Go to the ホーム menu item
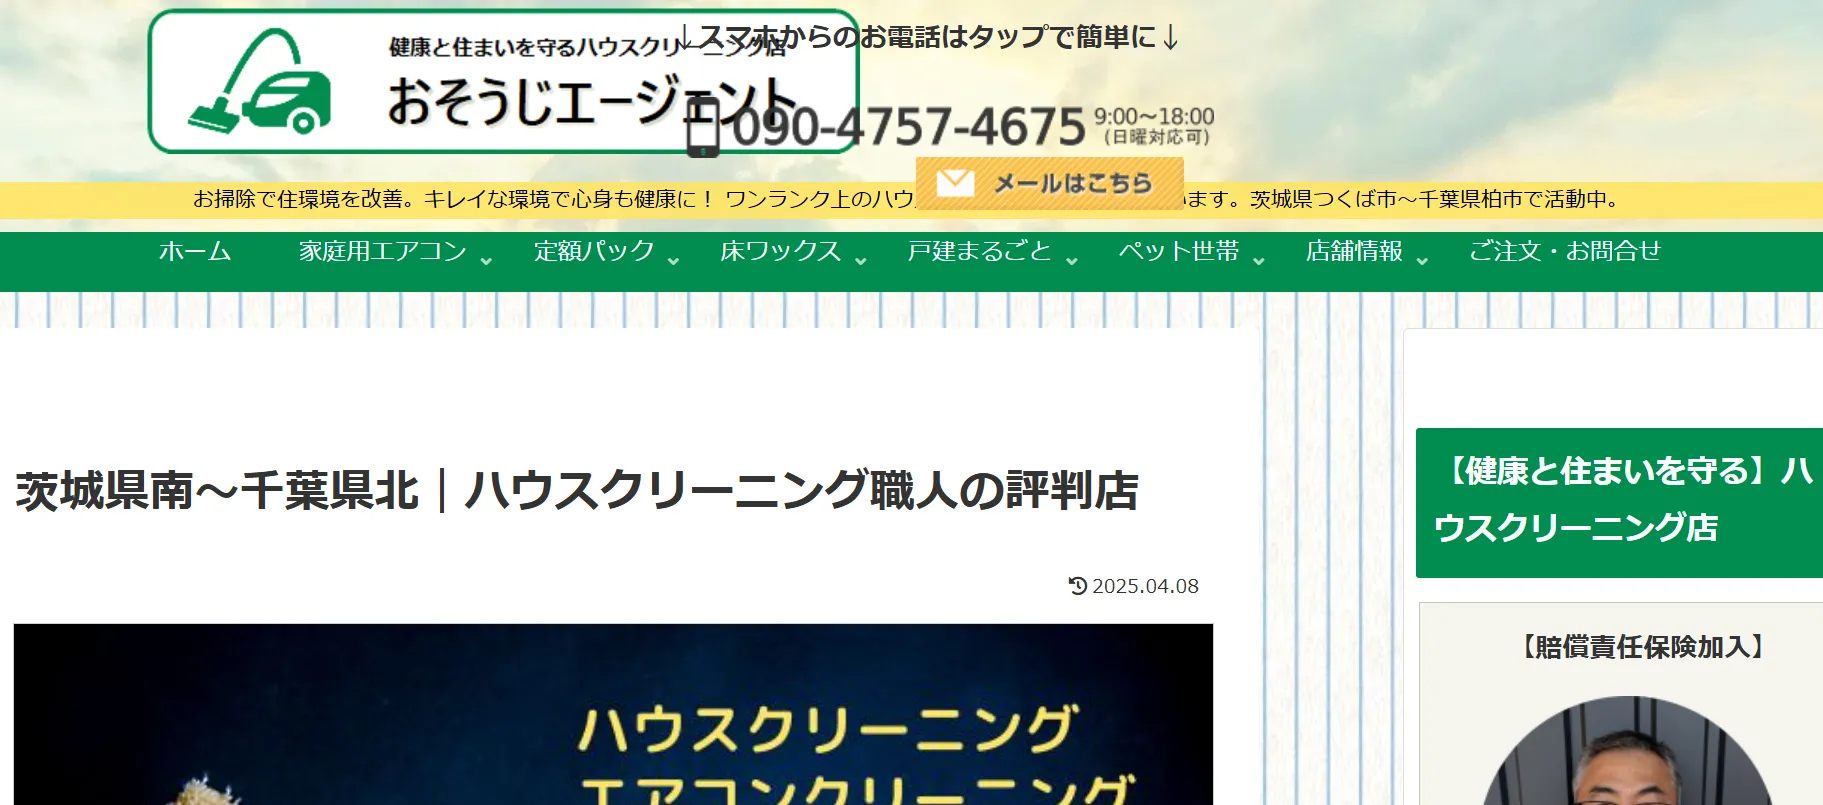The image size is (1823, 805). (195, 251)
